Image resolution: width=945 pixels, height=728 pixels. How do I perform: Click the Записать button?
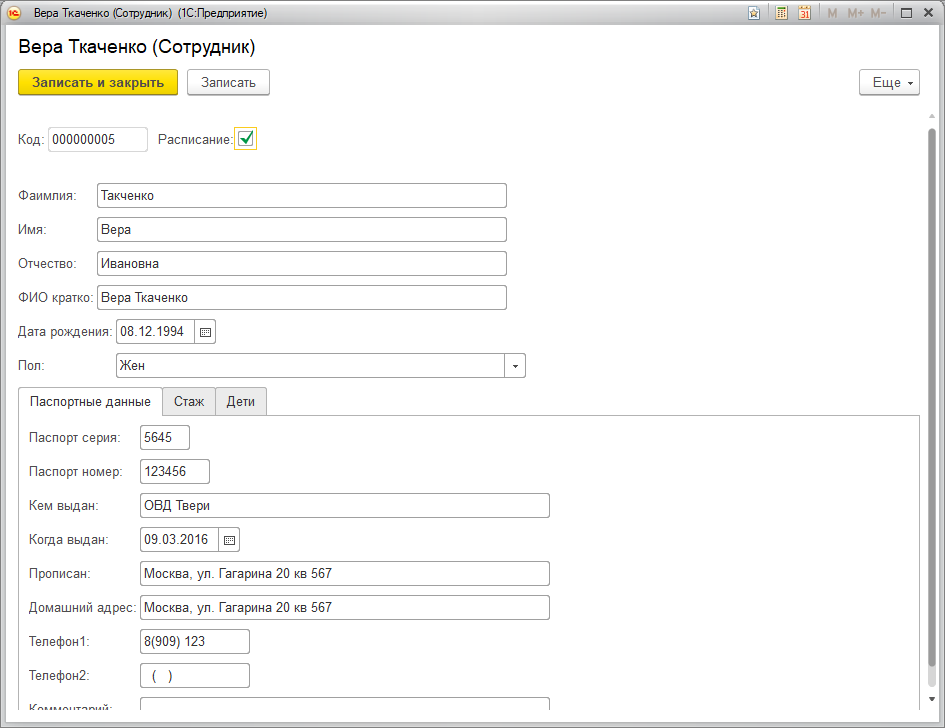point(228,83)
